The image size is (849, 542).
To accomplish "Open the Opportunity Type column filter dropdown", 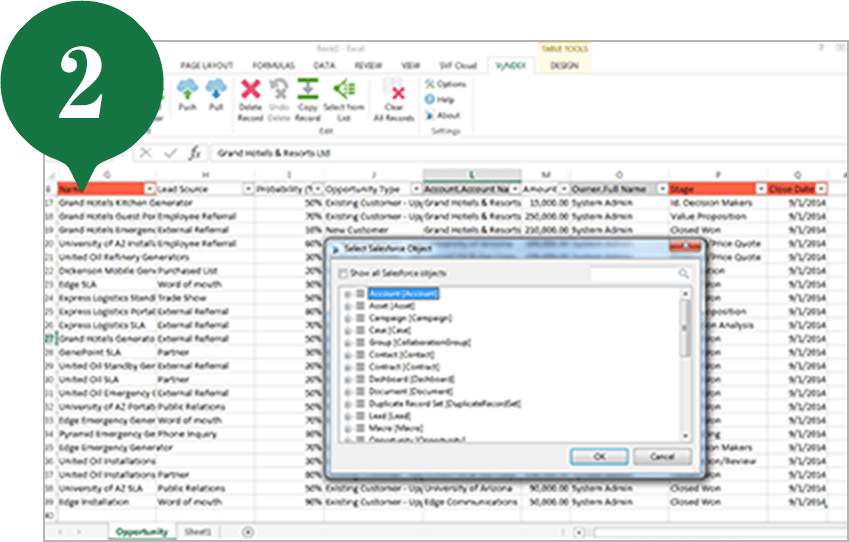I will click(x=416, y=189).
